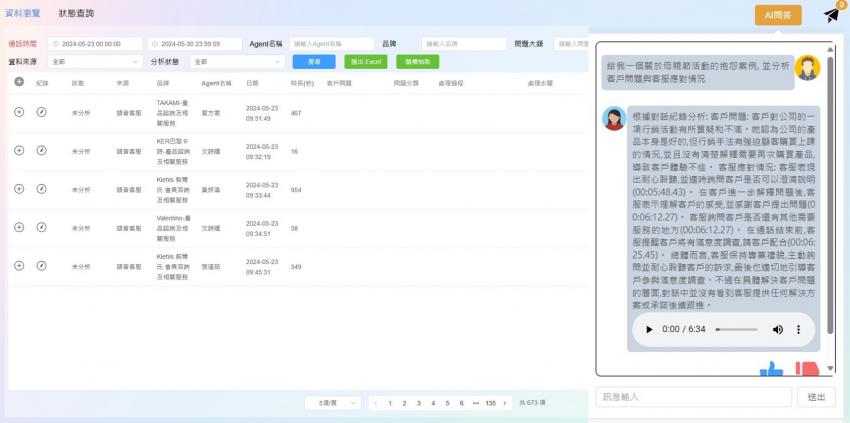Click the start time field 2024-05-23 00:00:00
Viewport: 850px width, 423px height.
click(95, 44)
